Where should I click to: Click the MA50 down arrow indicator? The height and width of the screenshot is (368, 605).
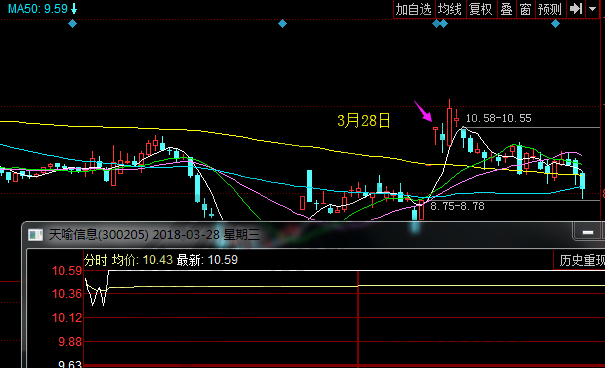pyautogui.click(x=74, y=9)
